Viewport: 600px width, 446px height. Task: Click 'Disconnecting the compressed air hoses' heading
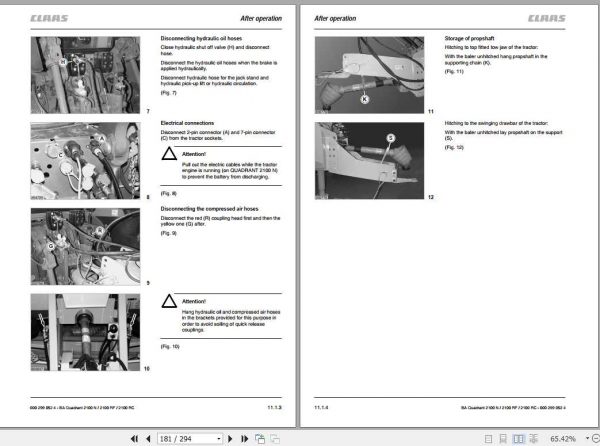click(209, 209)
